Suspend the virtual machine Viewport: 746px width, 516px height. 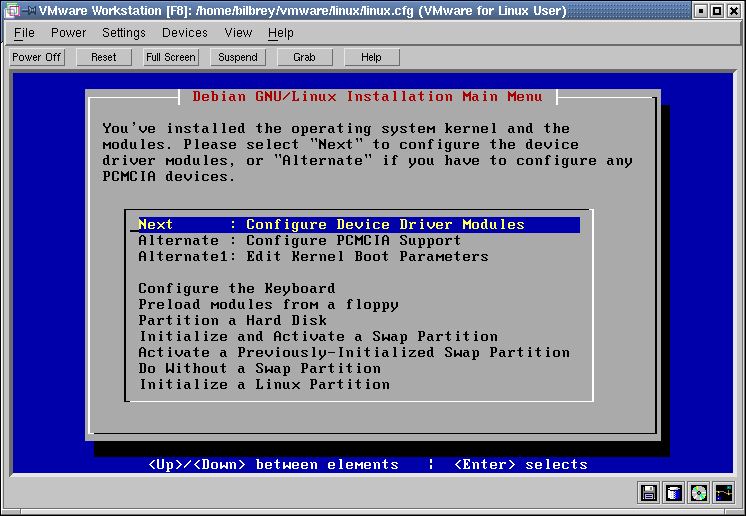coord(238,57)
